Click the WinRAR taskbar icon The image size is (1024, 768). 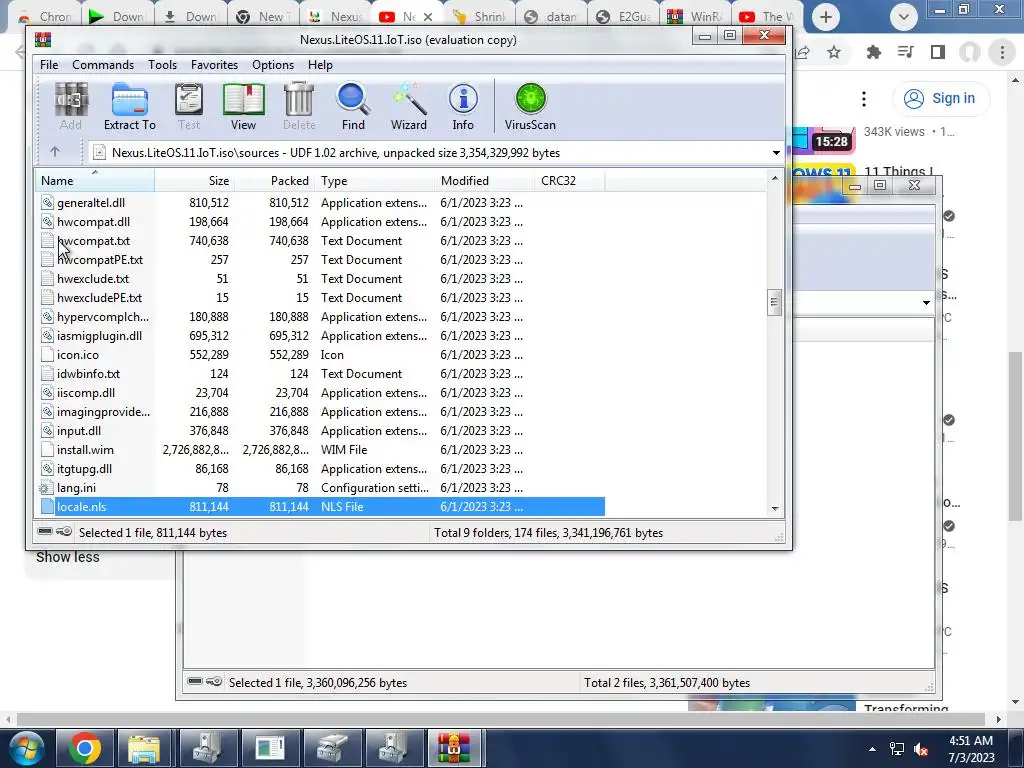(455, 748)
